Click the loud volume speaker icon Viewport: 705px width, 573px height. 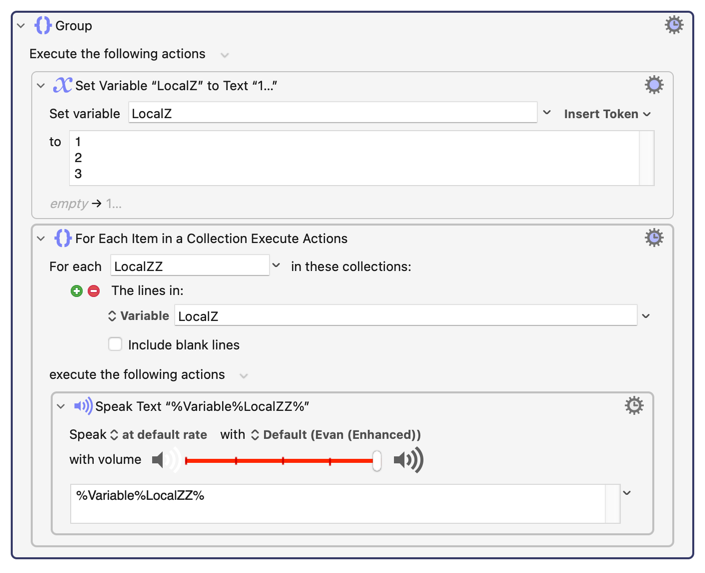pos(408,460)
